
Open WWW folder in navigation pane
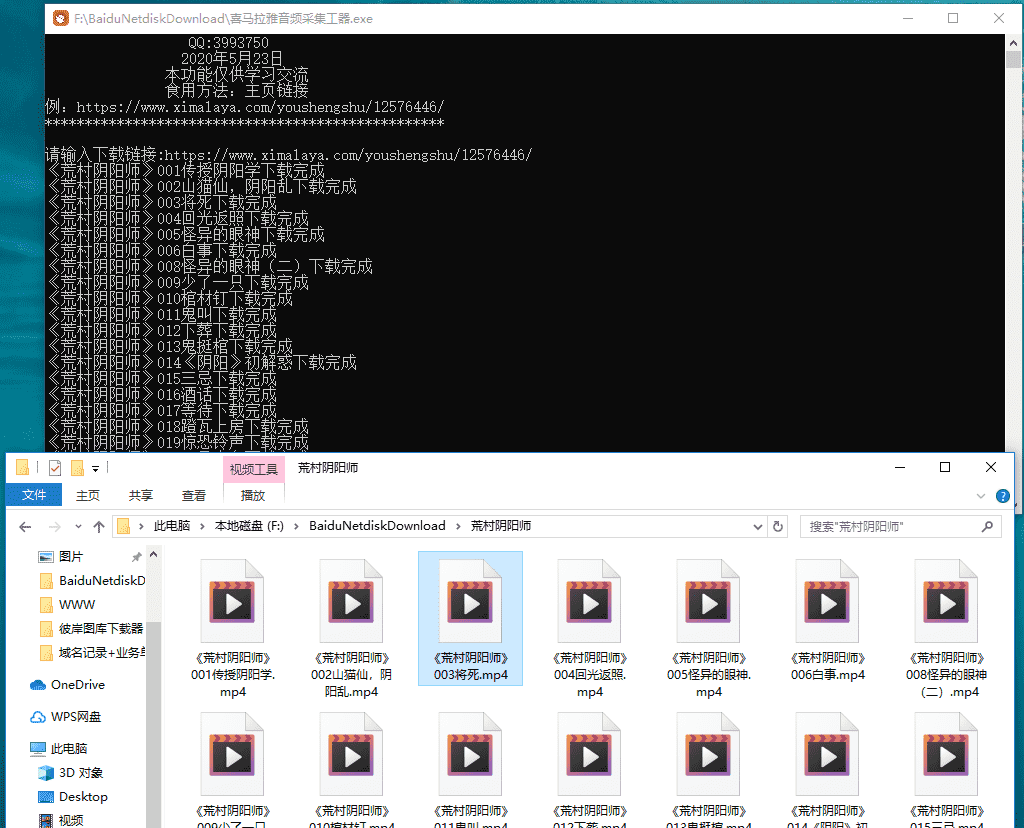(x=68, y=605)
